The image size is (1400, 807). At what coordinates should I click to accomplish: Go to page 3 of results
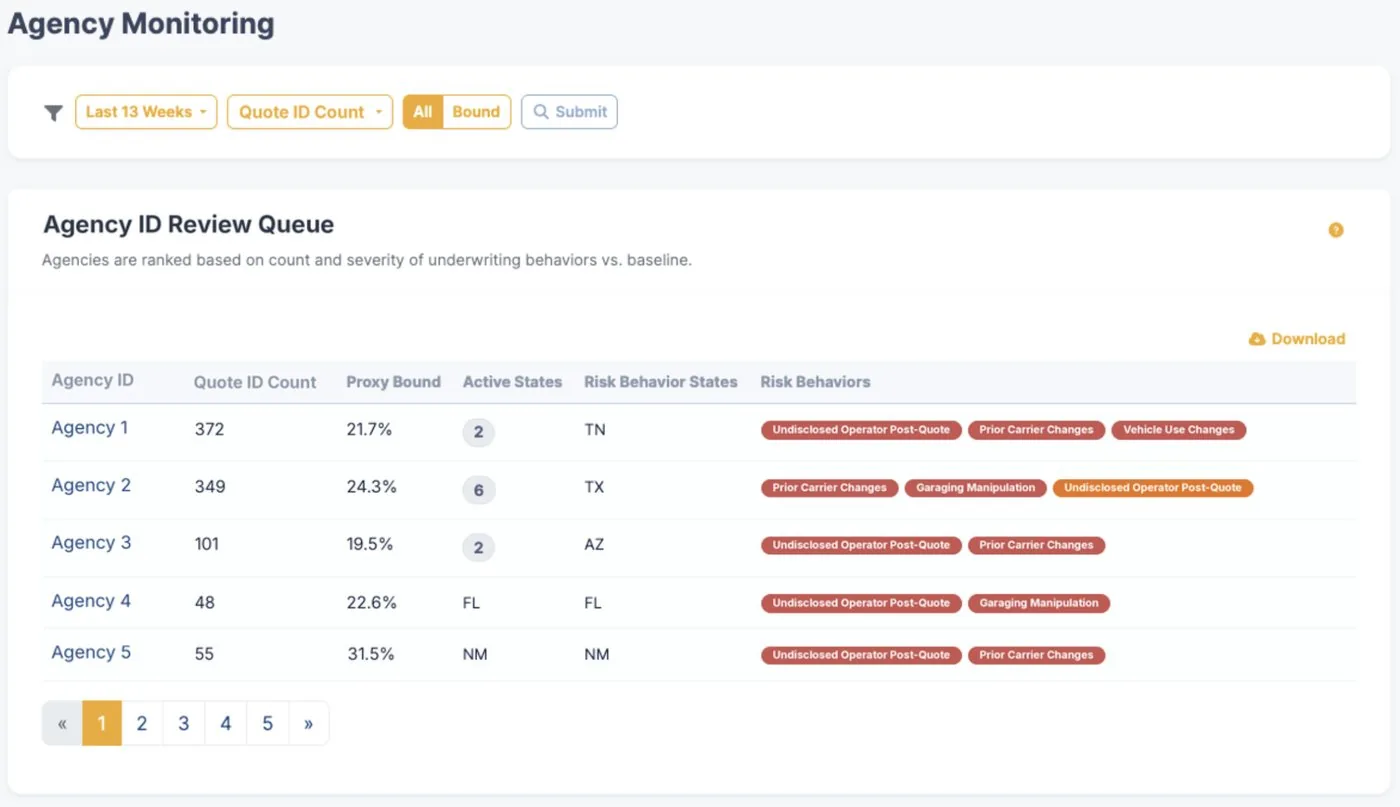pyautogui.click(x=184, y=723)
